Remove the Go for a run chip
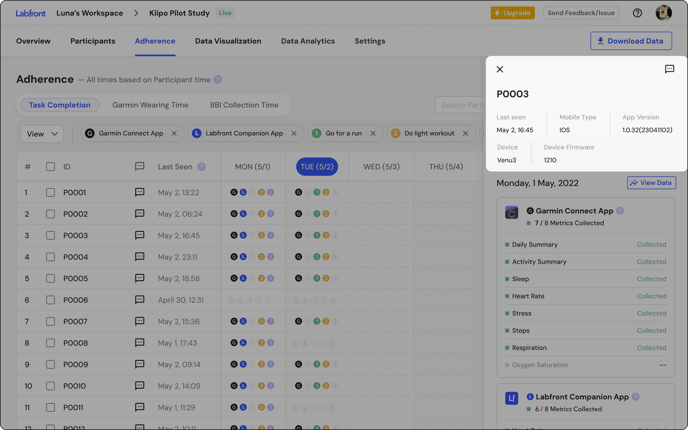This screenshot has width=688, height=430. tap(373, 133)
